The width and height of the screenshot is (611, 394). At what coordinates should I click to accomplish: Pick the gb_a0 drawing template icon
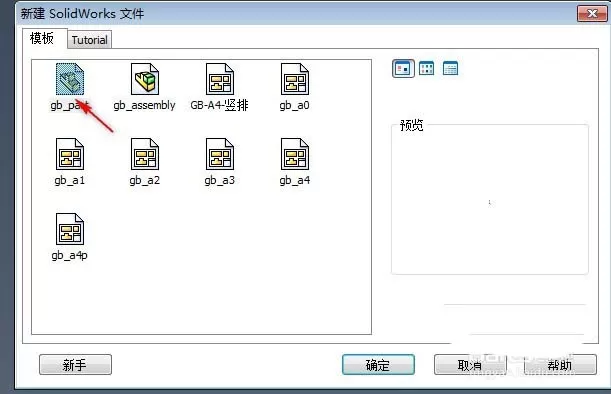point(295,79)
